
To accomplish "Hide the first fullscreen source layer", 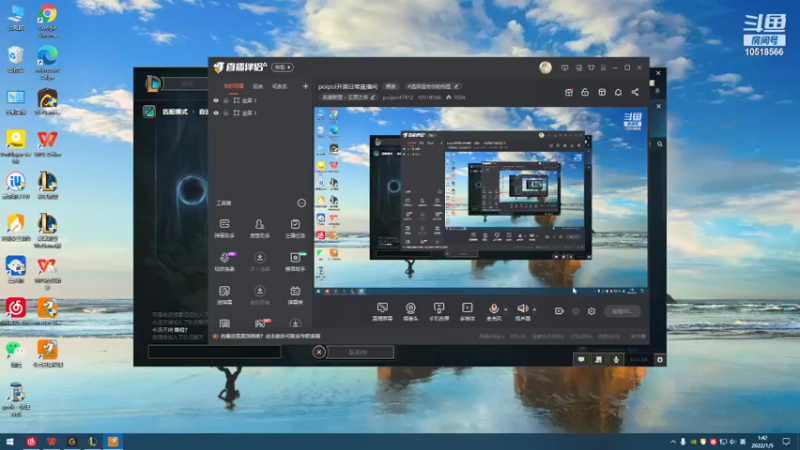I will pos(216,101).
